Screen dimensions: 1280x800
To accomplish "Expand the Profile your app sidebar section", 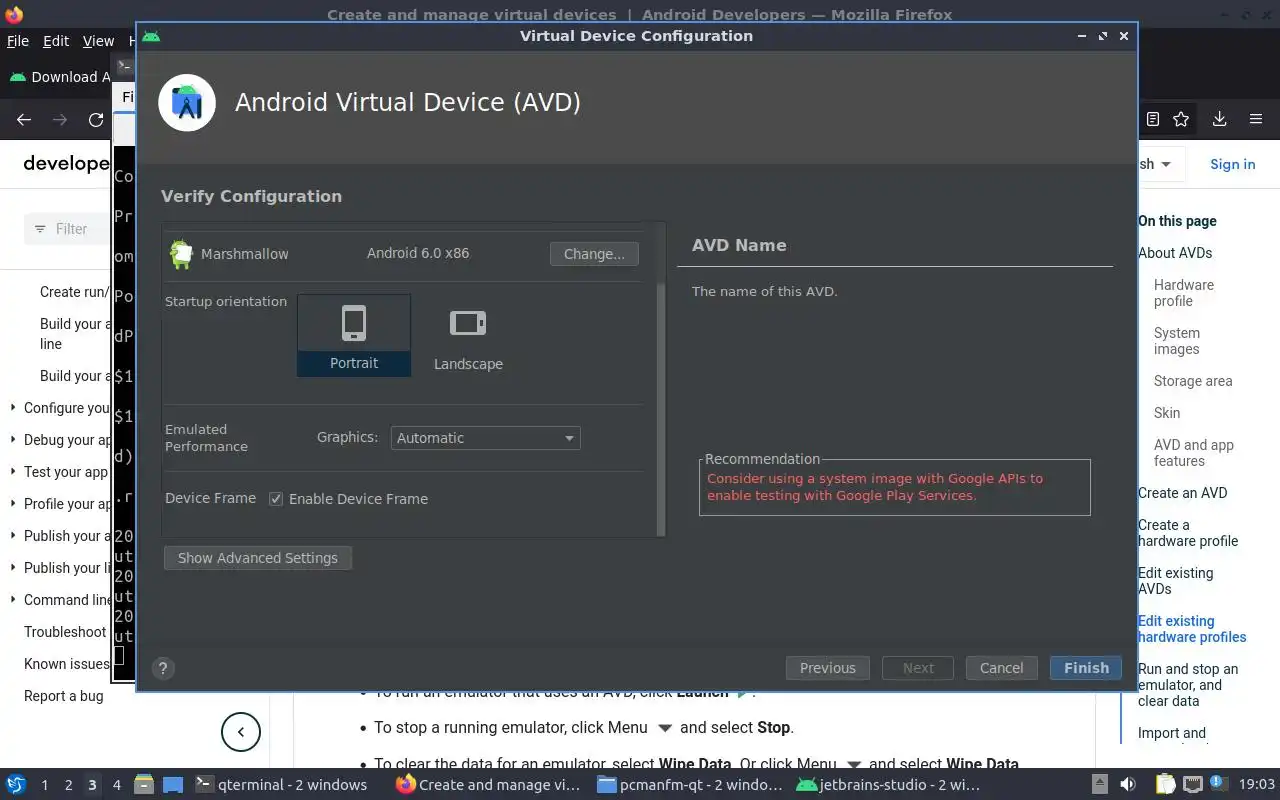I will pos(13,504).
